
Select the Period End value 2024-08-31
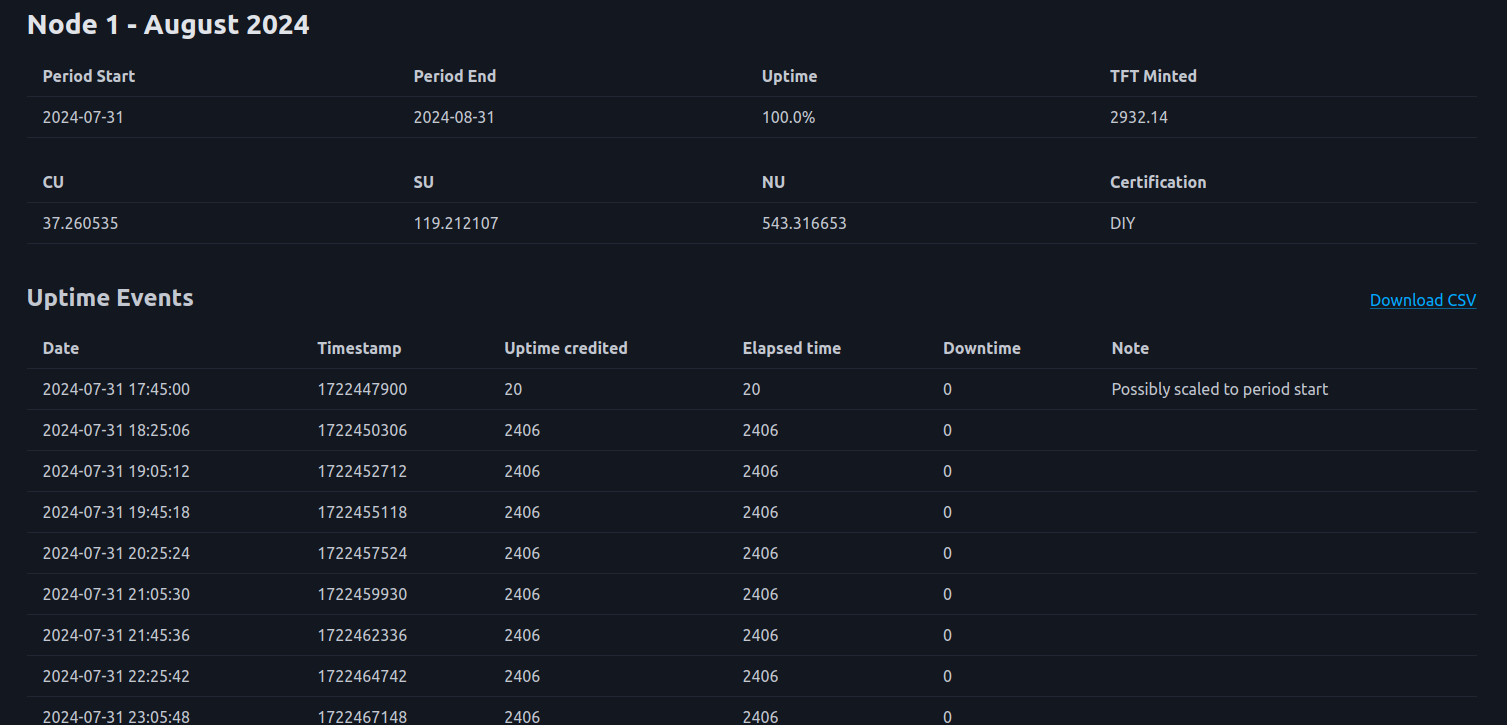point(454,117)
